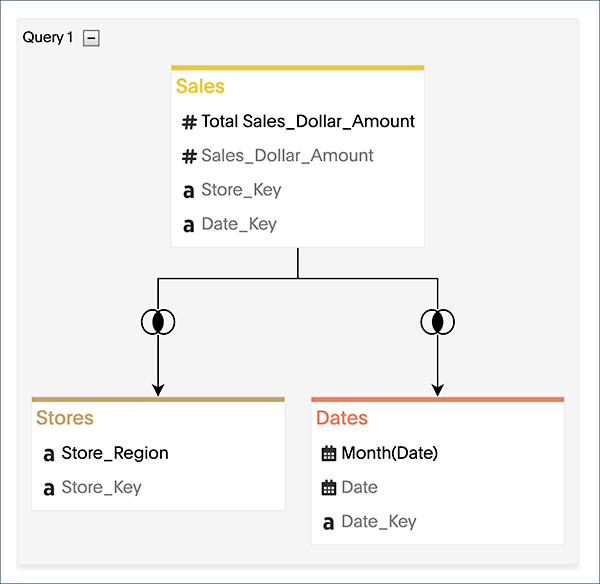Select the Date_Key field in Sales table

pos(239,224)
